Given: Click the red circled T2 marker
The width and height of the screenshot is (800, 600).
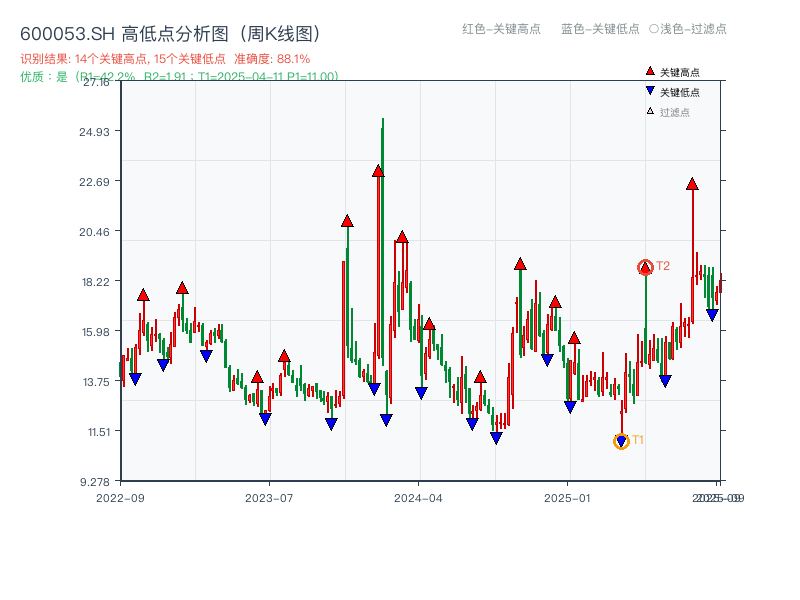Looking at the screenshot, I should pos(645,266).
